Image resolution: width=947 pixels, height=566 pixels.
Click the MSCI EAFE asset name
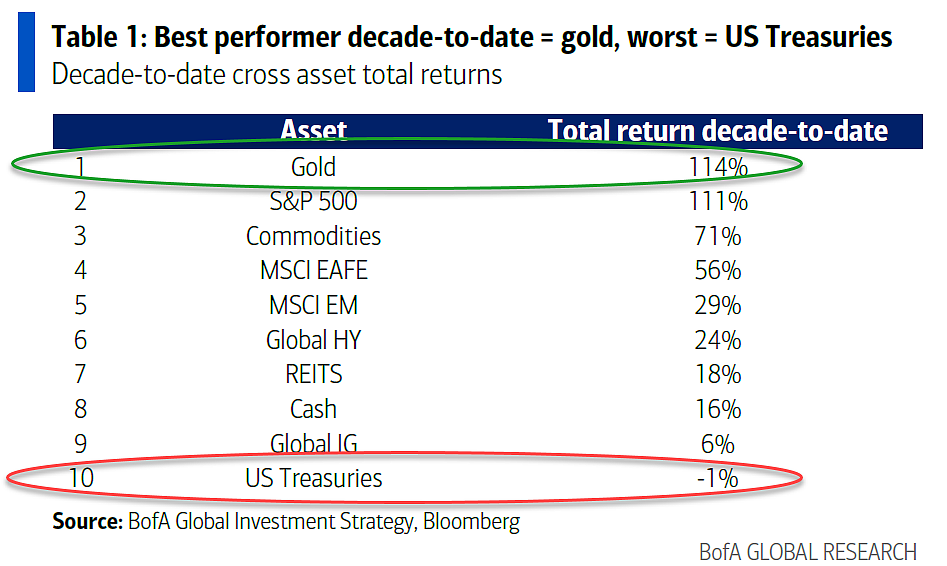(313, 270)
